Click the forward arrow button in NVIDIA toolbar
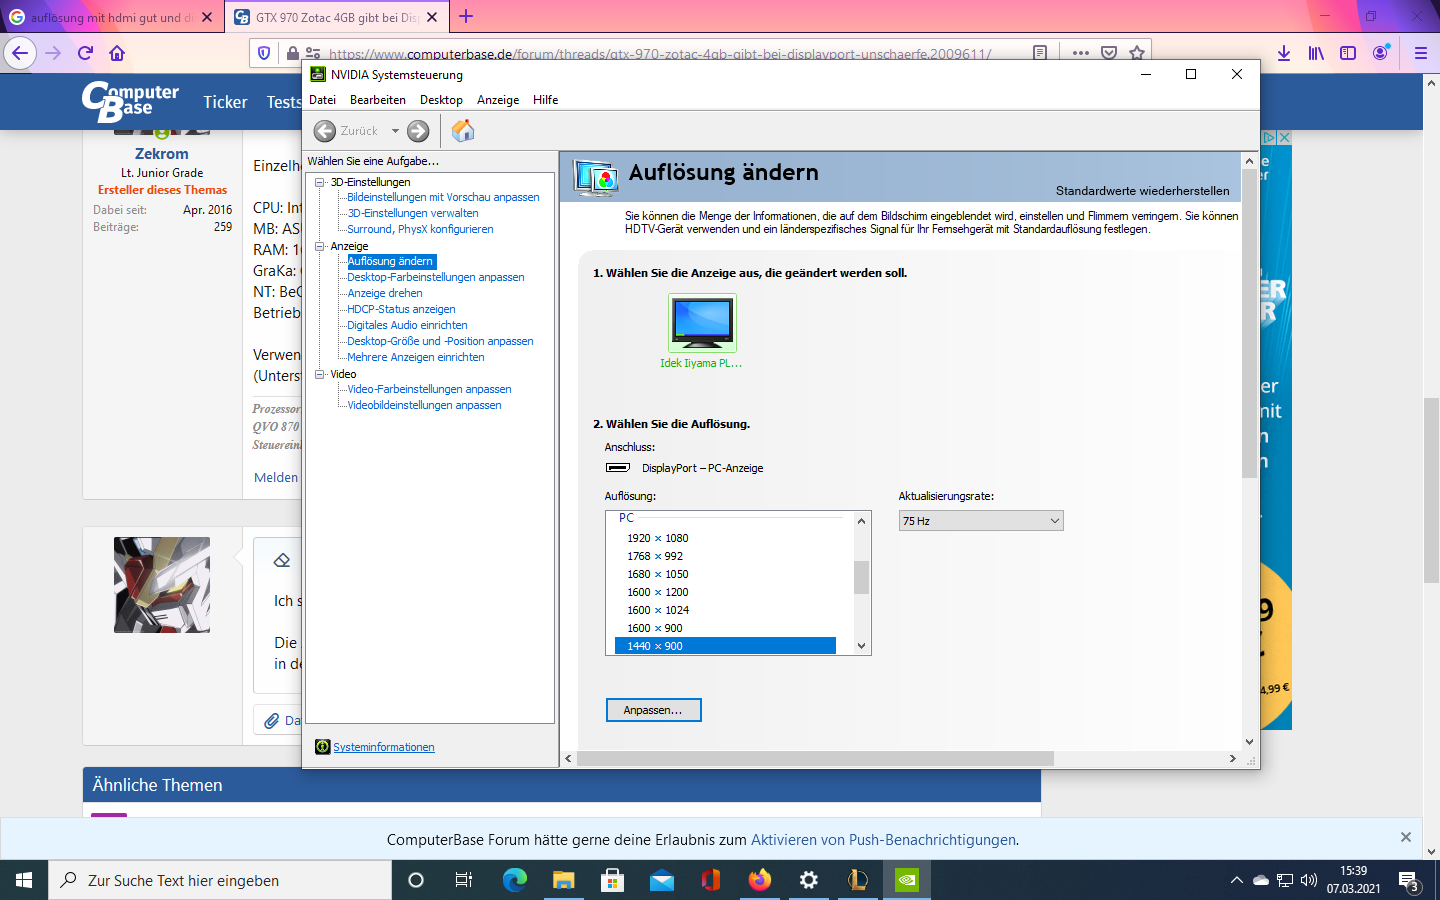The height and width of the screenshot is (900, 1440). [418, 131]
